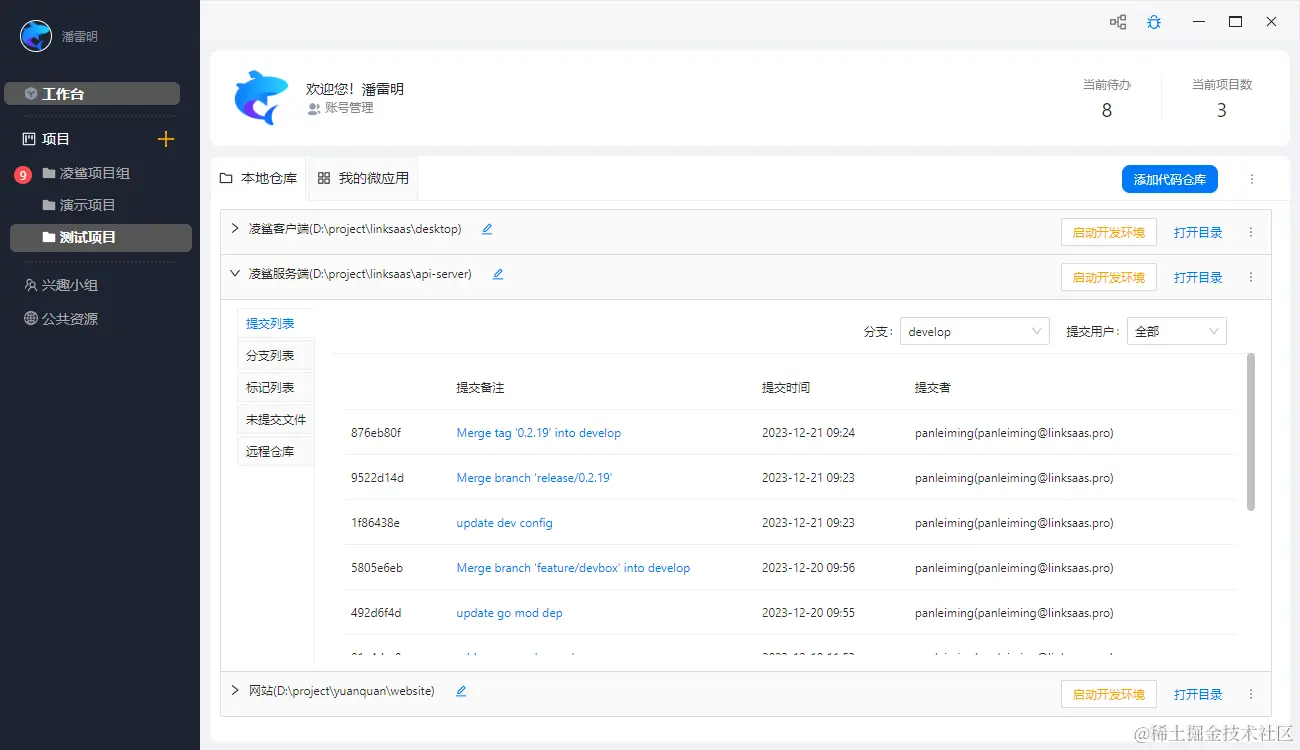Screen dimensions: 1300x750
Task: Open commit "update go mod dep"
Action: coord(510,613)
